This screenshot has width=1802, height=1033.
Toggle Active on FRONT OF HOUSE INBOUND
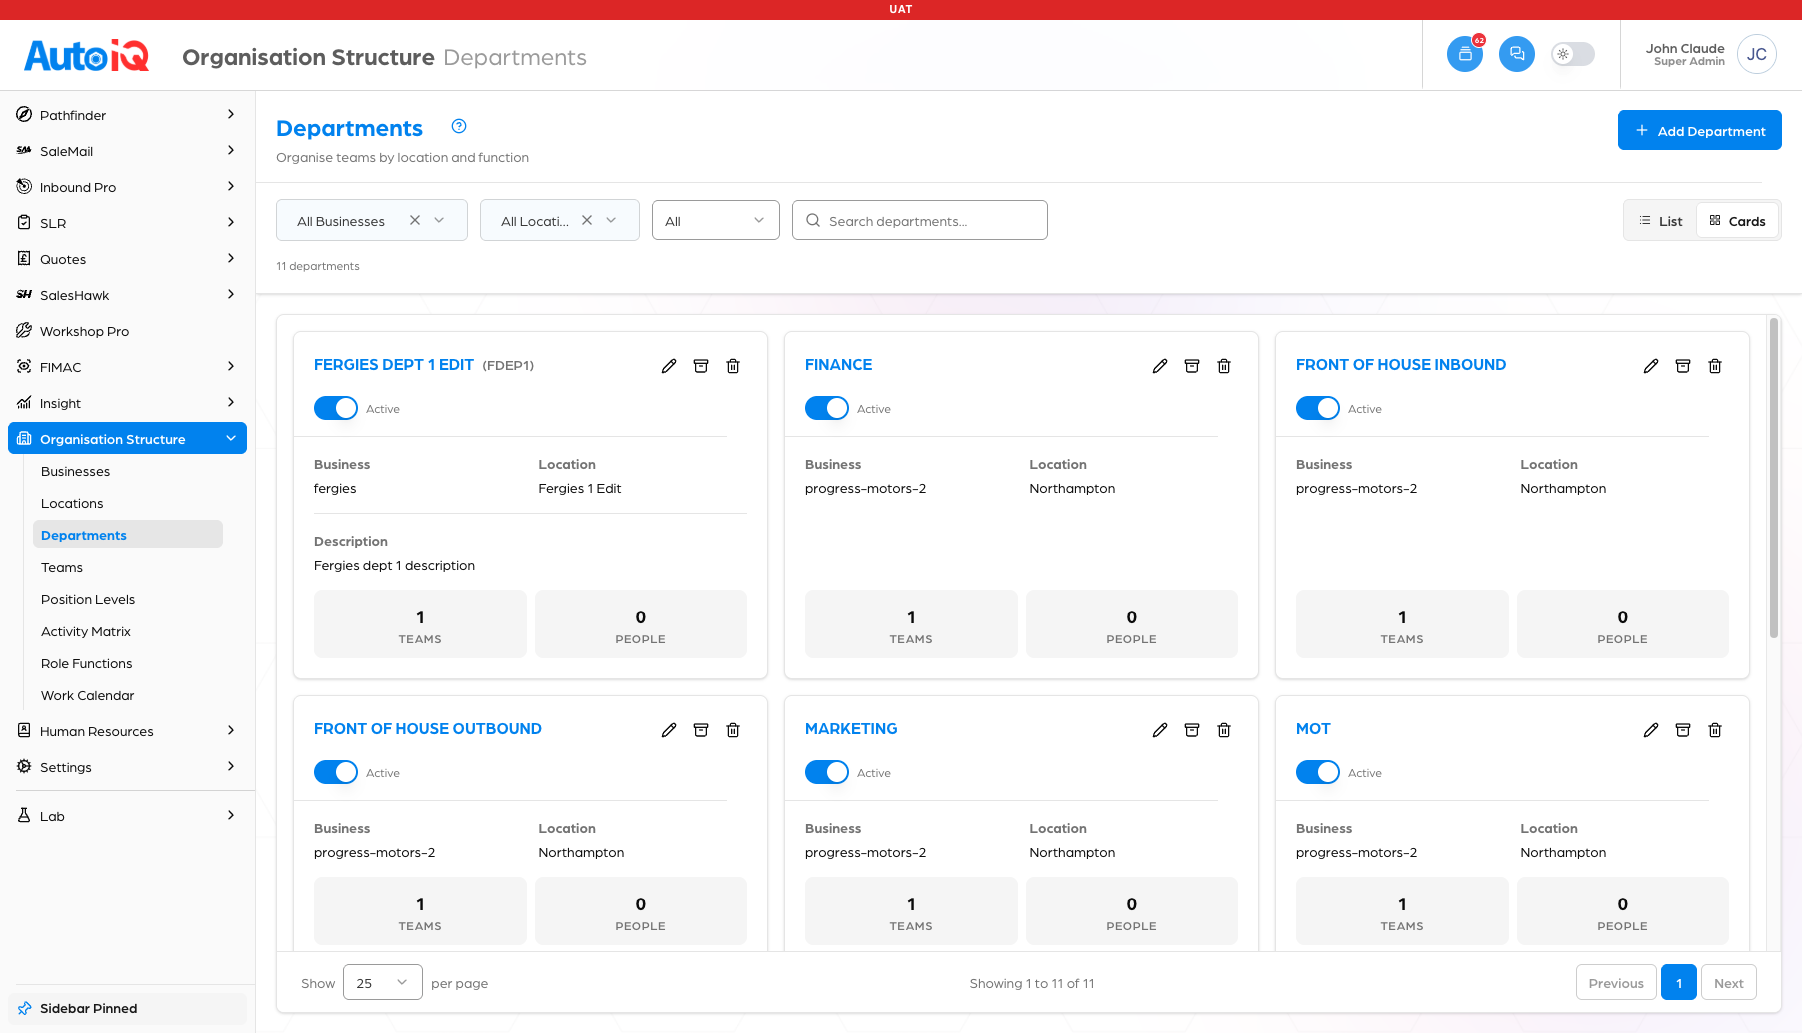pyautogui.click(x=1318, y=408)
